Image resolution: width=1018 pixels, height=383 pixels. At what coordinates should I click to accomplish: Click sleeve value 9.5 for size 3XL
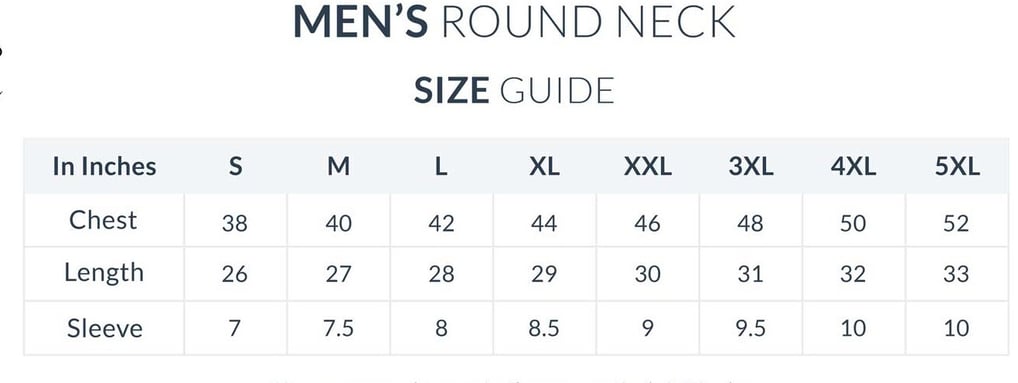pyautogui.click(x=750, y=328)
